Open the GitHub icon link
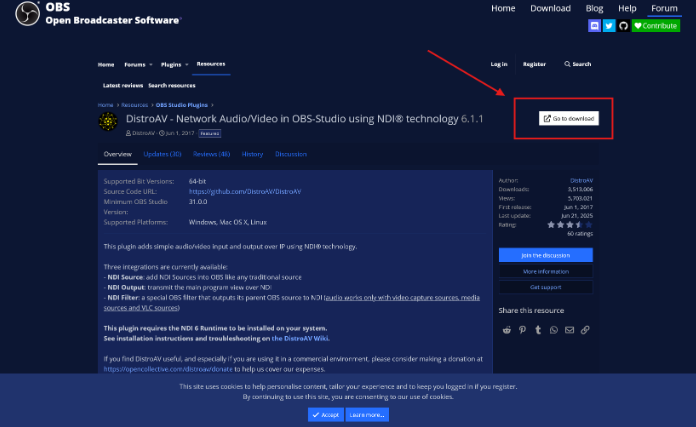Screen dimensions: 696x427 [623, 26]
